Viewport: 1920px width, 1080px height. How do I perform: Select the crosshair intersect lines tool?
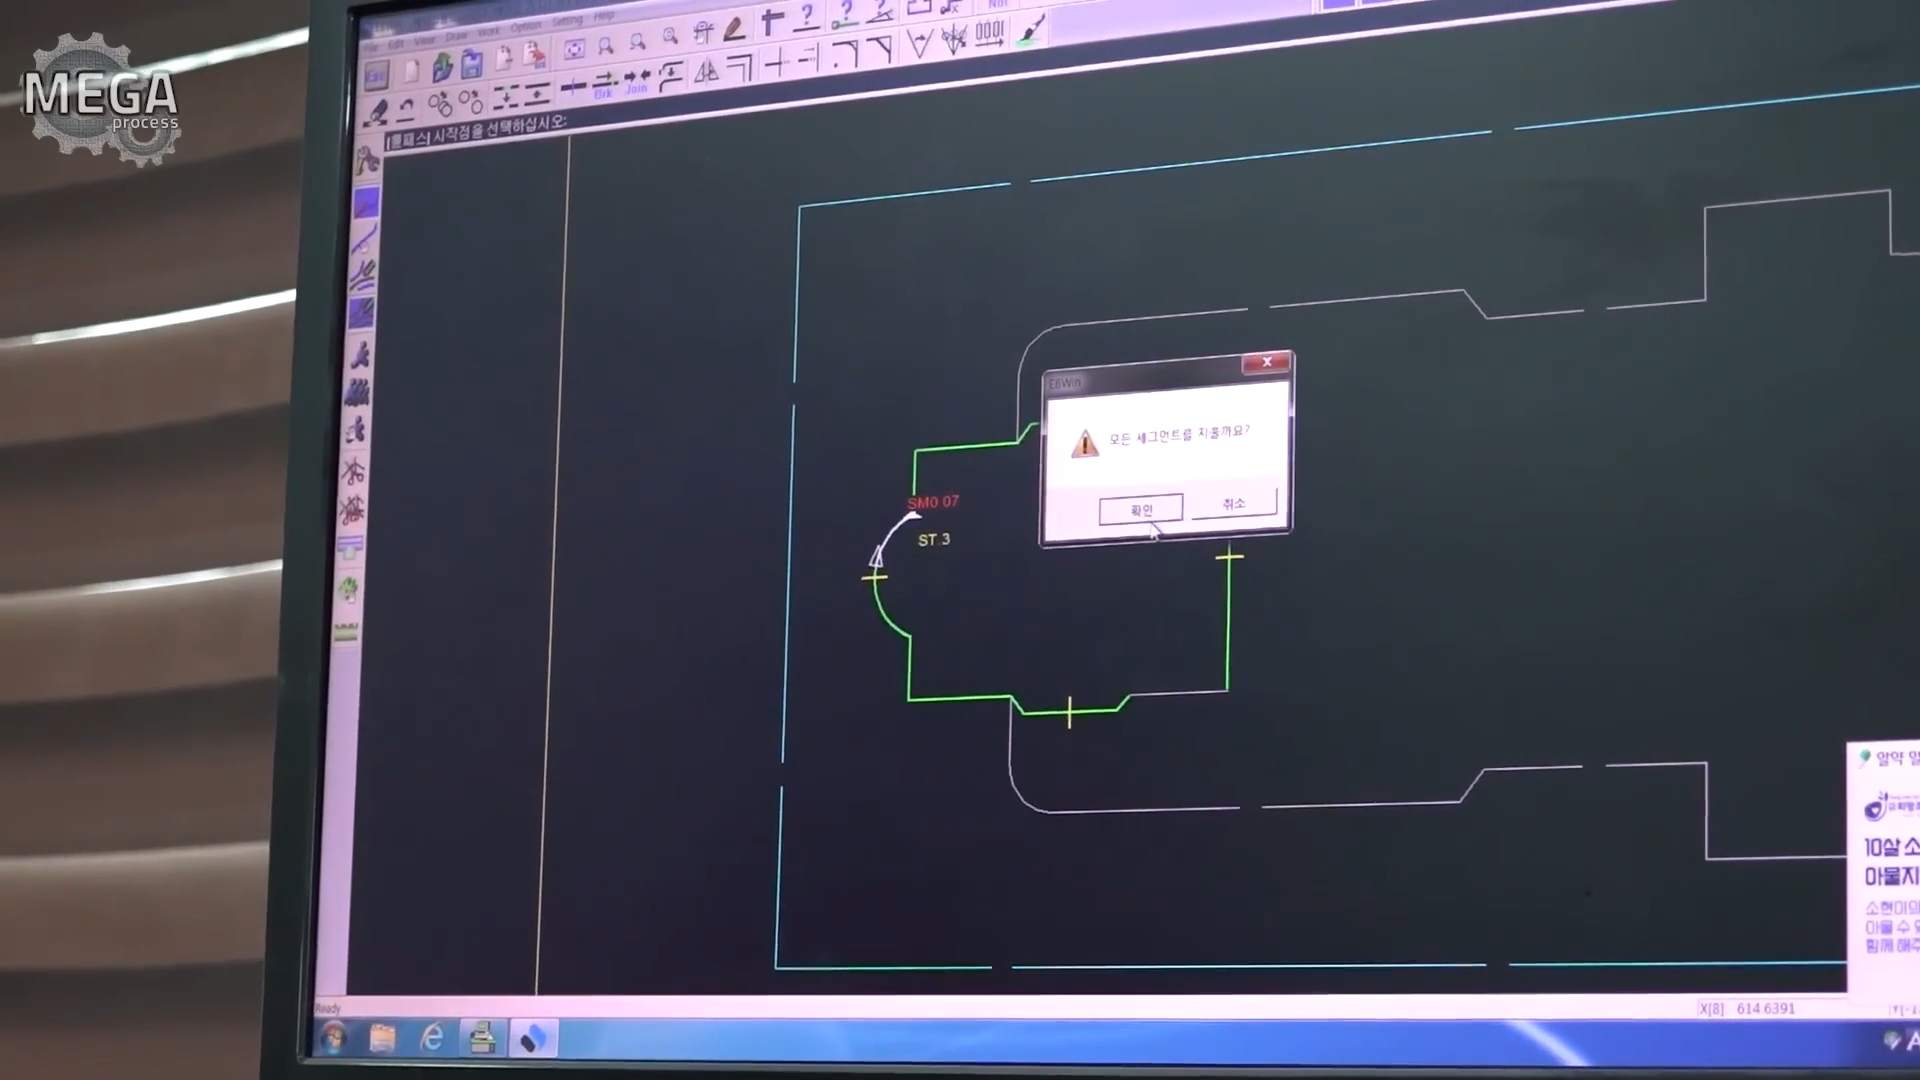(x=776, y=65)
